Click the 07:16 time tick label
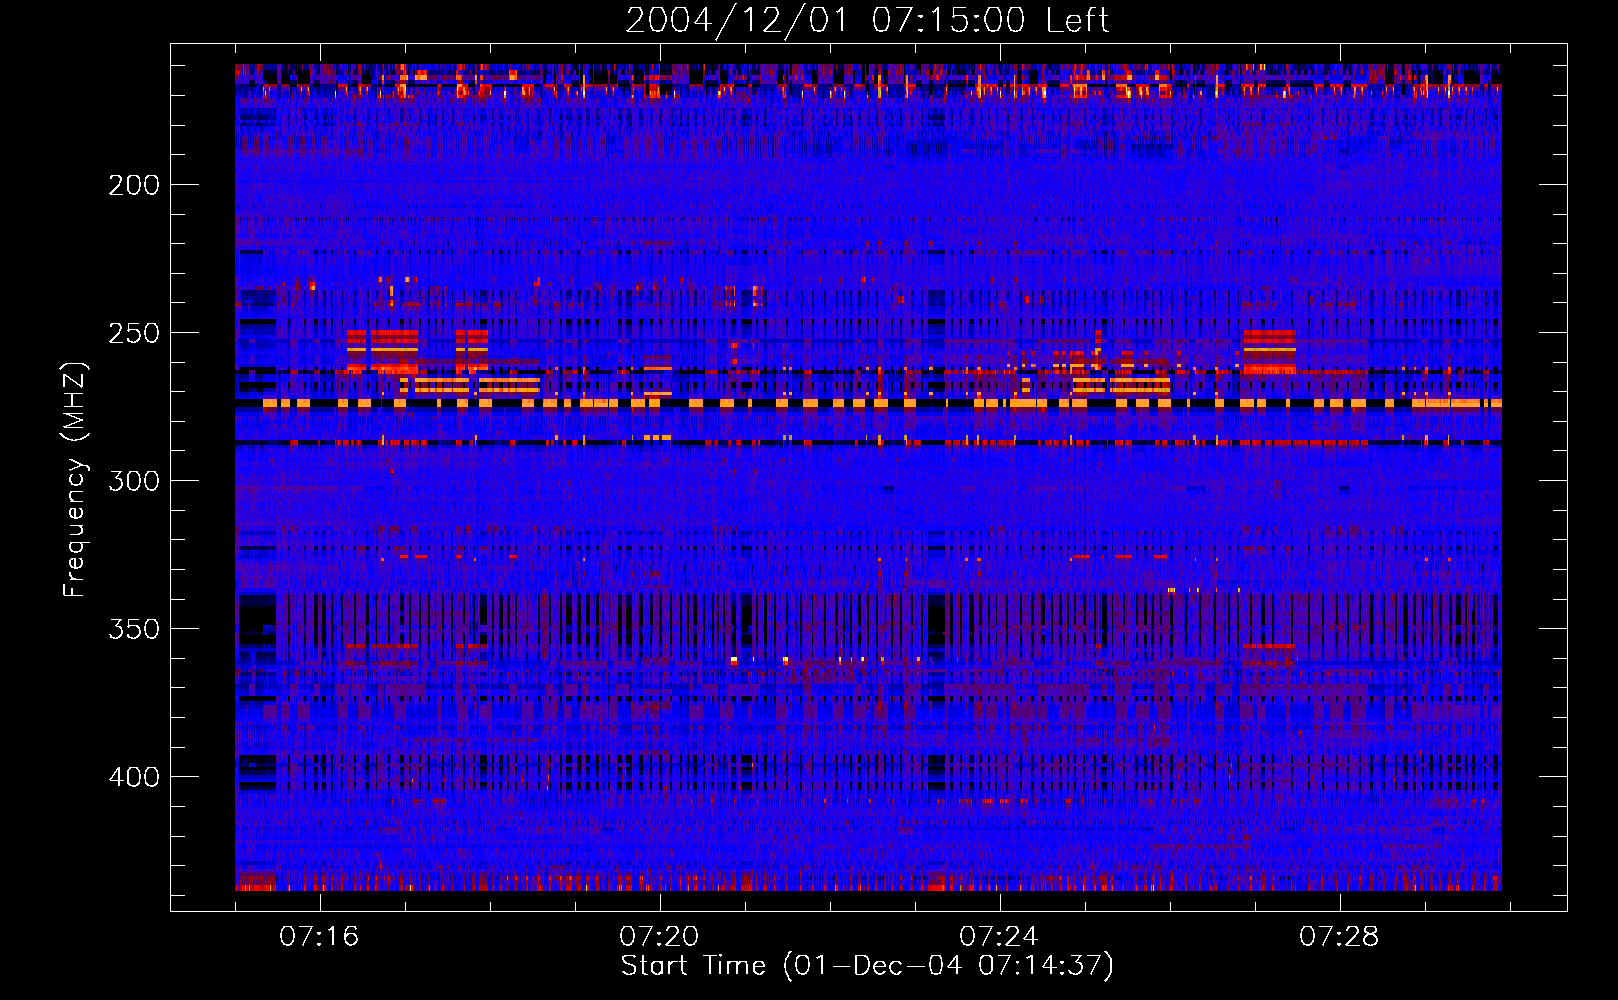 319,937
